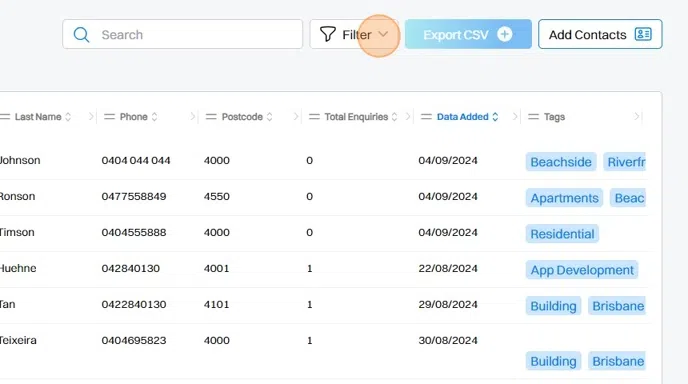
Task: Click the drag handle icon beside Total Enquiries
Action: point(314,117)
